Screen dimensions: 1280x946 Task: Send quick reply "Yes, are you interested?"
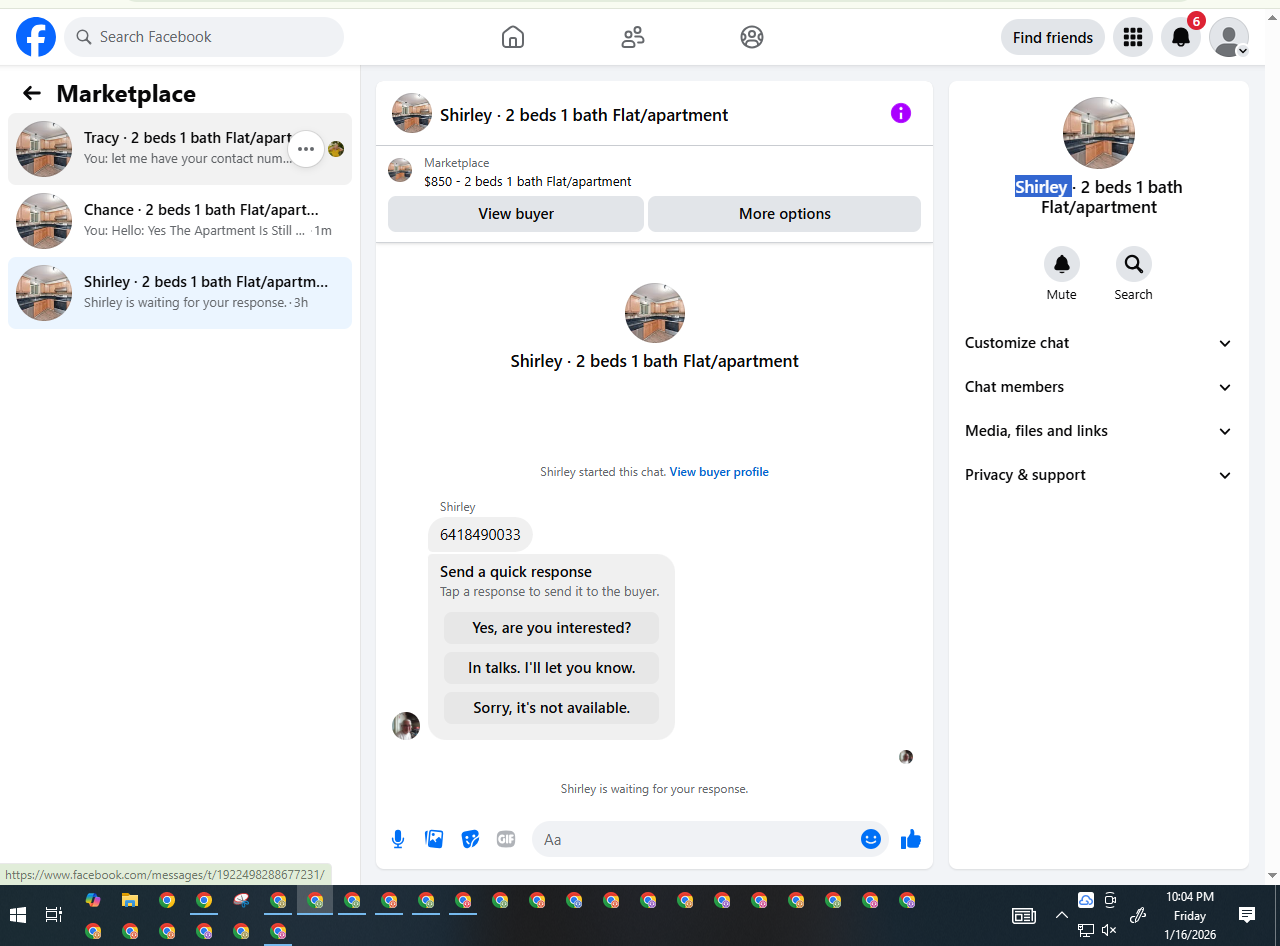pos(552,628)
